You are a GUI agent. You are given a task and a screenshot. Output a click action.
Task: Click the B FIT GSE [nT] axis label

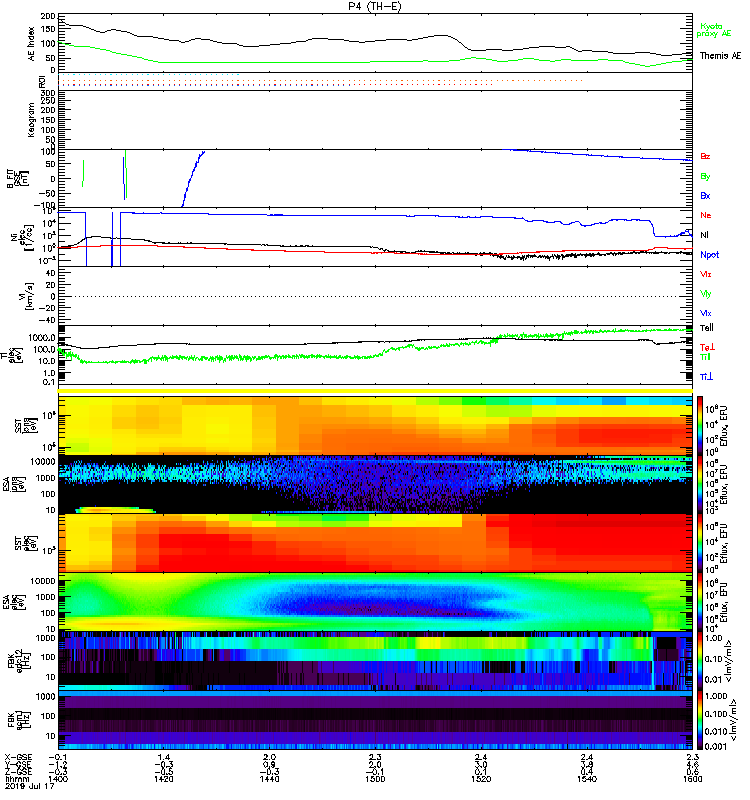click(x=16, y=179)
